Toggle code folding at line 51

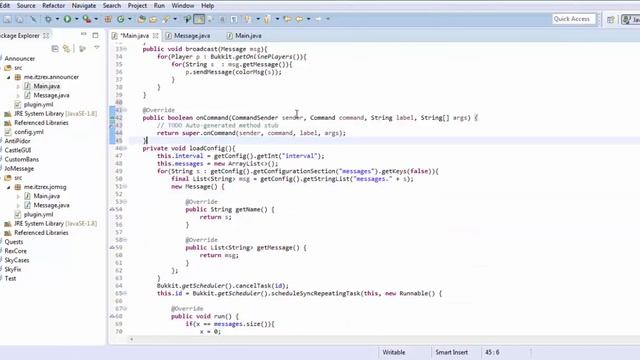point(125,187)
